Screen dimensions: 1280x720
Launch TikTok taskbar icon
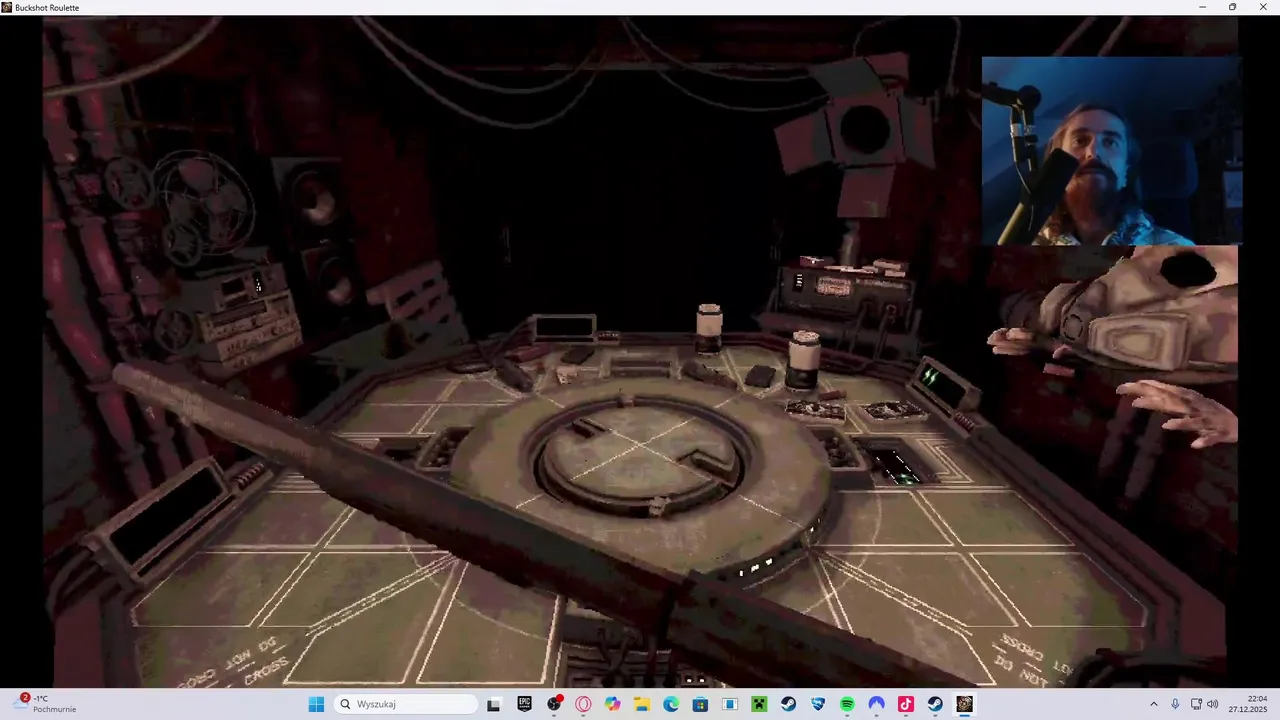[906, 704]
